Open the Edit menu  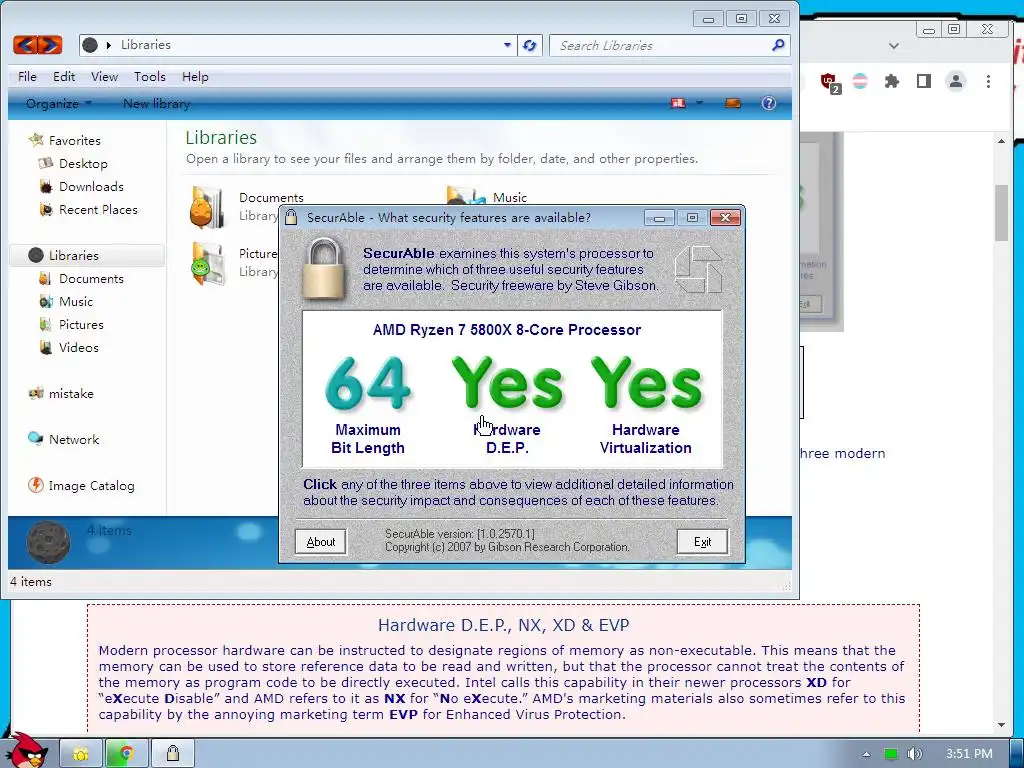[64, 76]
